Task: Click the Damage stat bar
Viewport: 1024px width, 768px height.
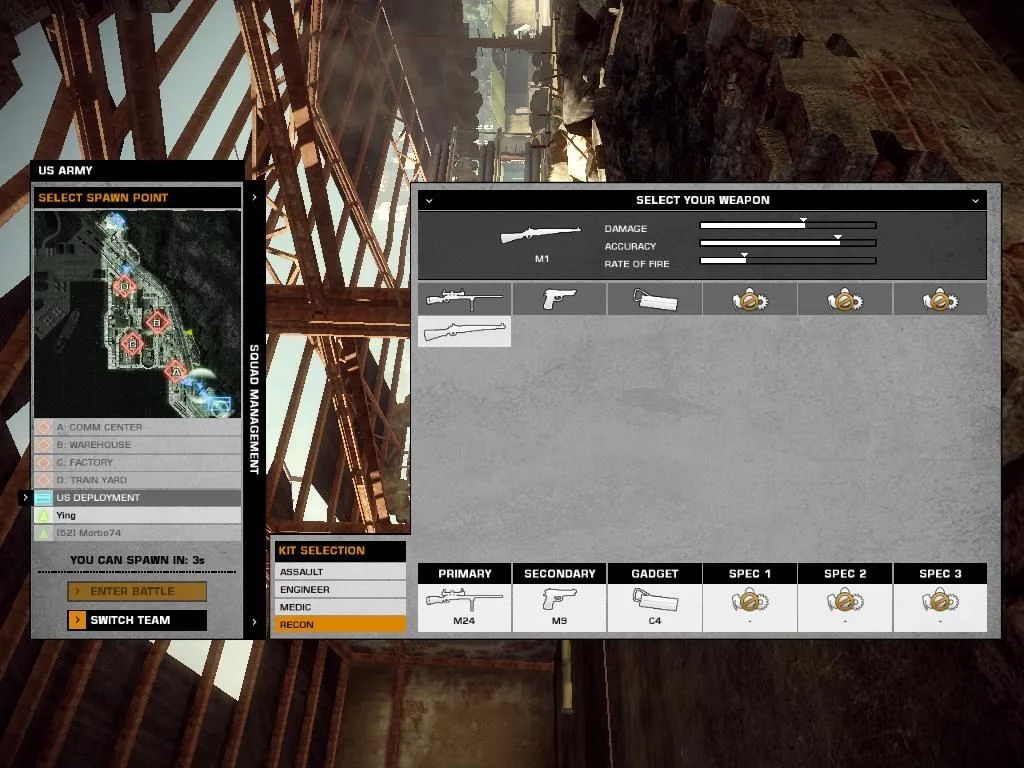Action: pos(788,225)
